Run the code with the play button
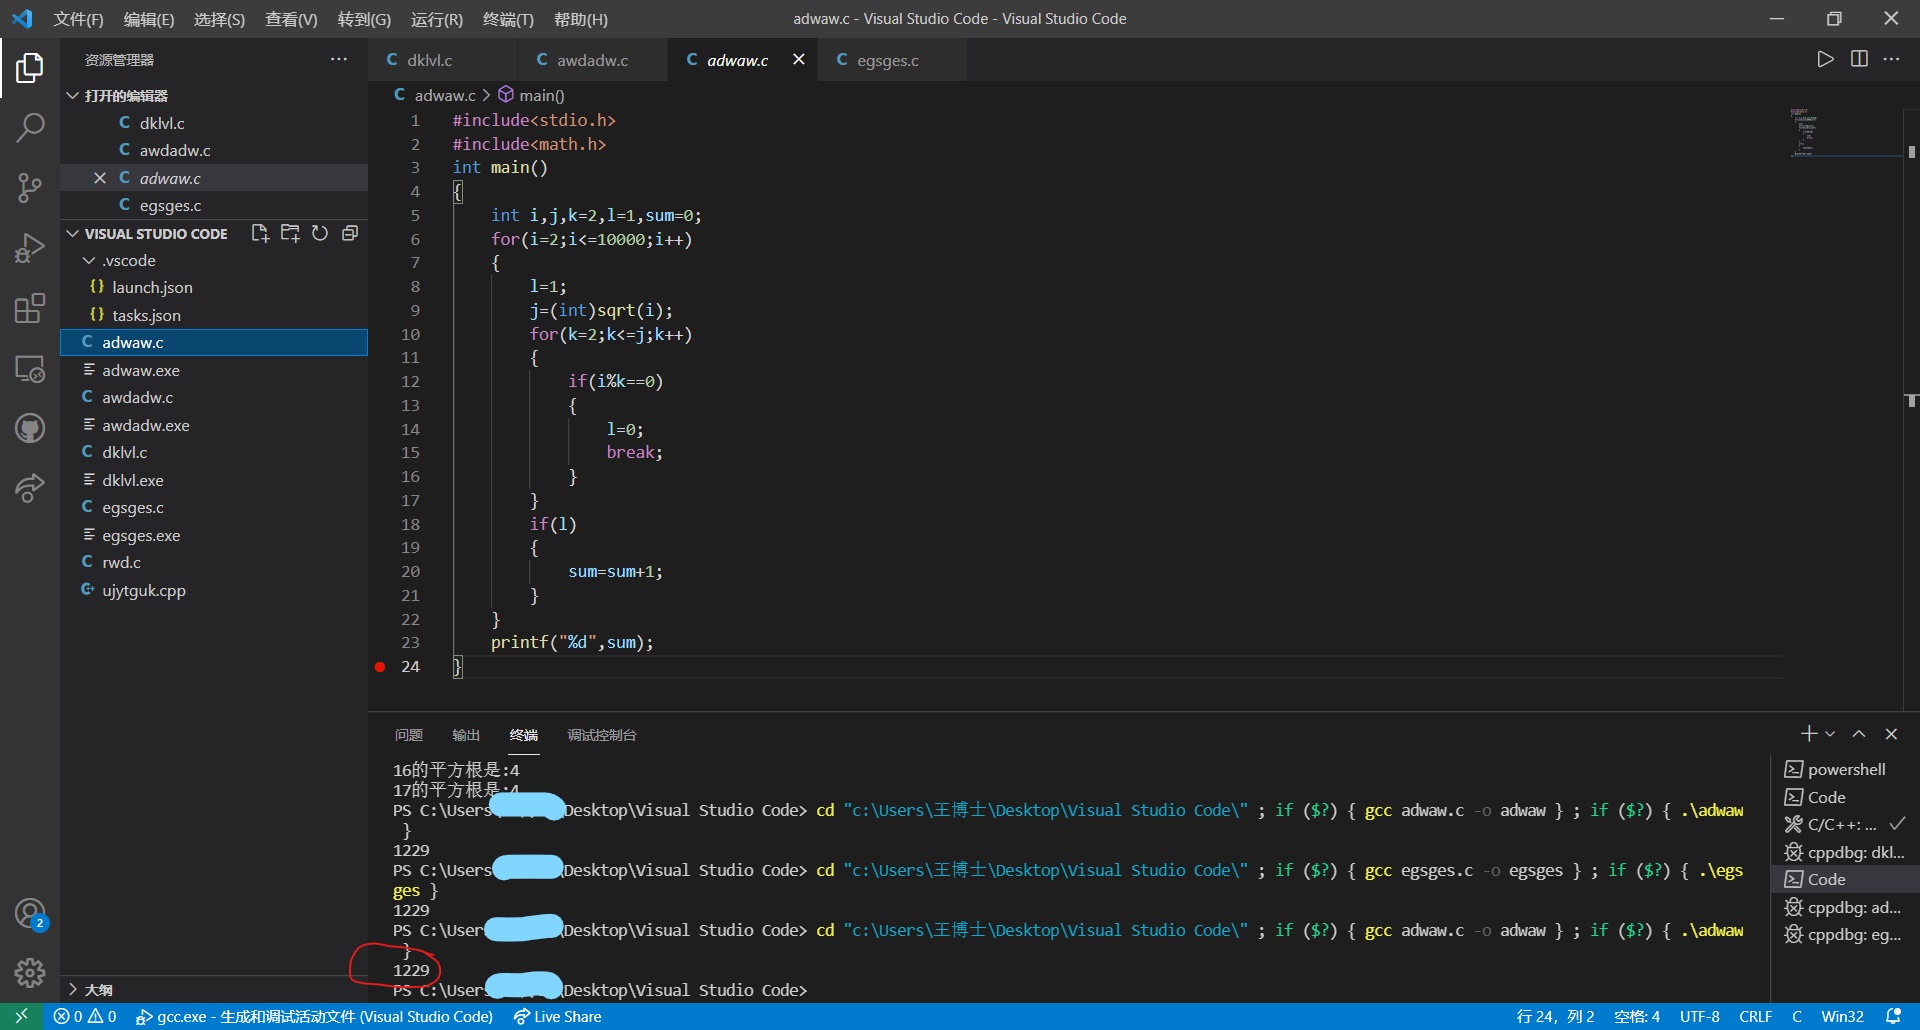1920x1030 pixels. pyautogui.click(x=1825, y=59)
